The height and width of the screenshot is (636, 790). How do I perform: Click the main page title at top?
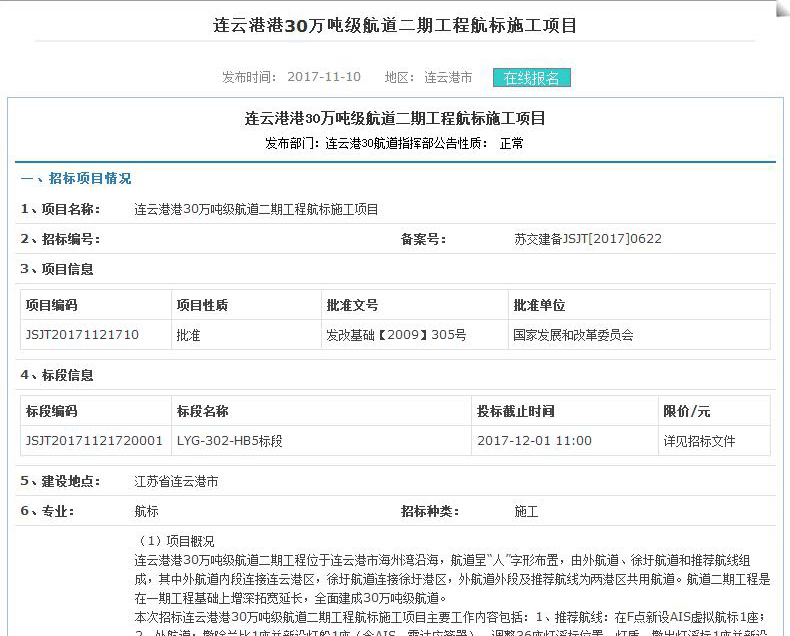[396, 25]
